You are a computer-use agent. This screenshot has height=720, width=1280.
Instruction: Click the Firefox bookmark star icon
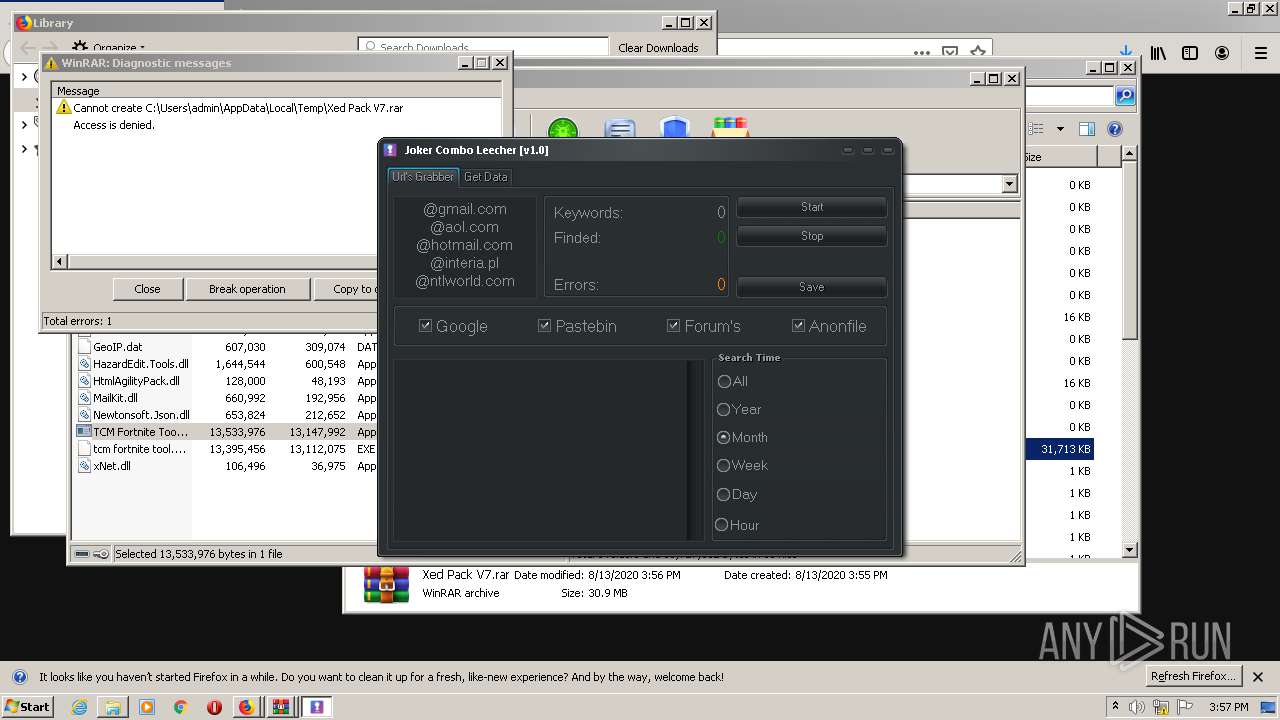(978, 52)
